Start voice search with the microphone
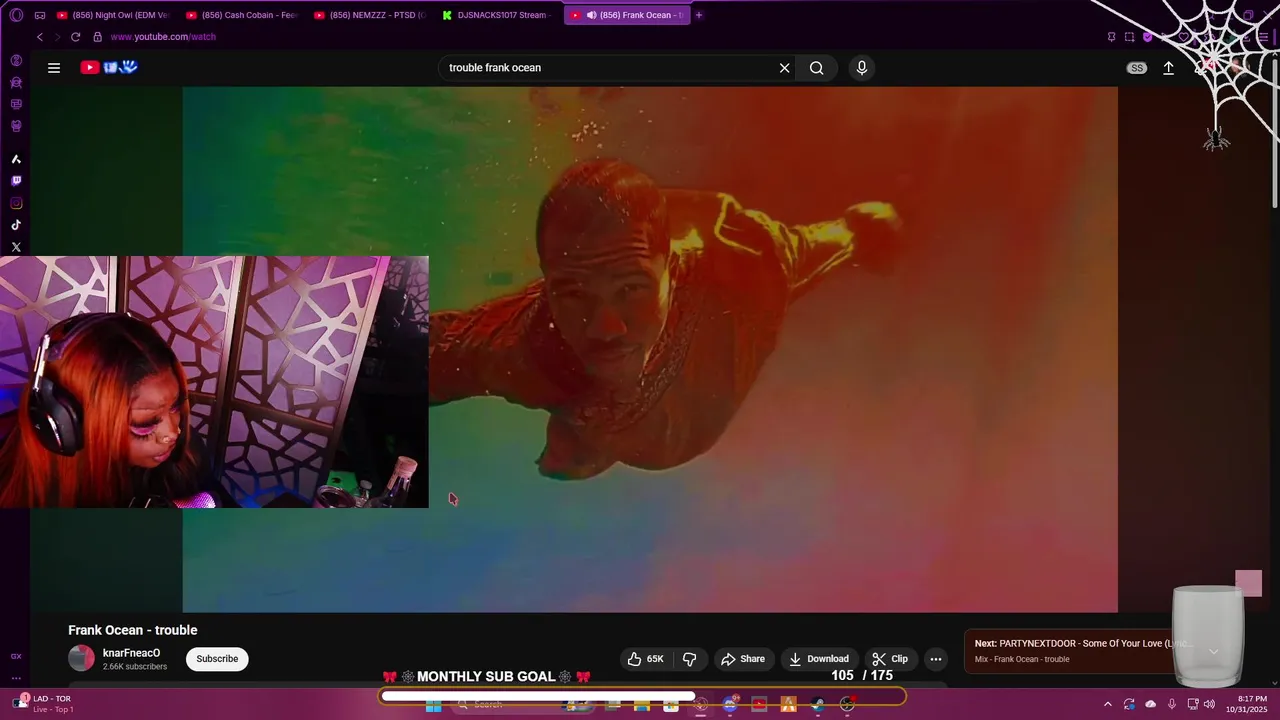1280x720 pixels. [x=862, y=68]
